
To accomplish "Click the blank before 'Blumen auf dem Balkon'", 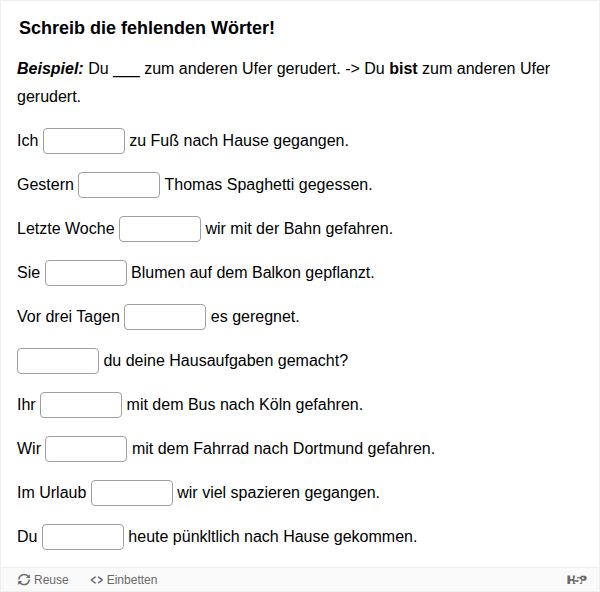I will click(86, 273).
